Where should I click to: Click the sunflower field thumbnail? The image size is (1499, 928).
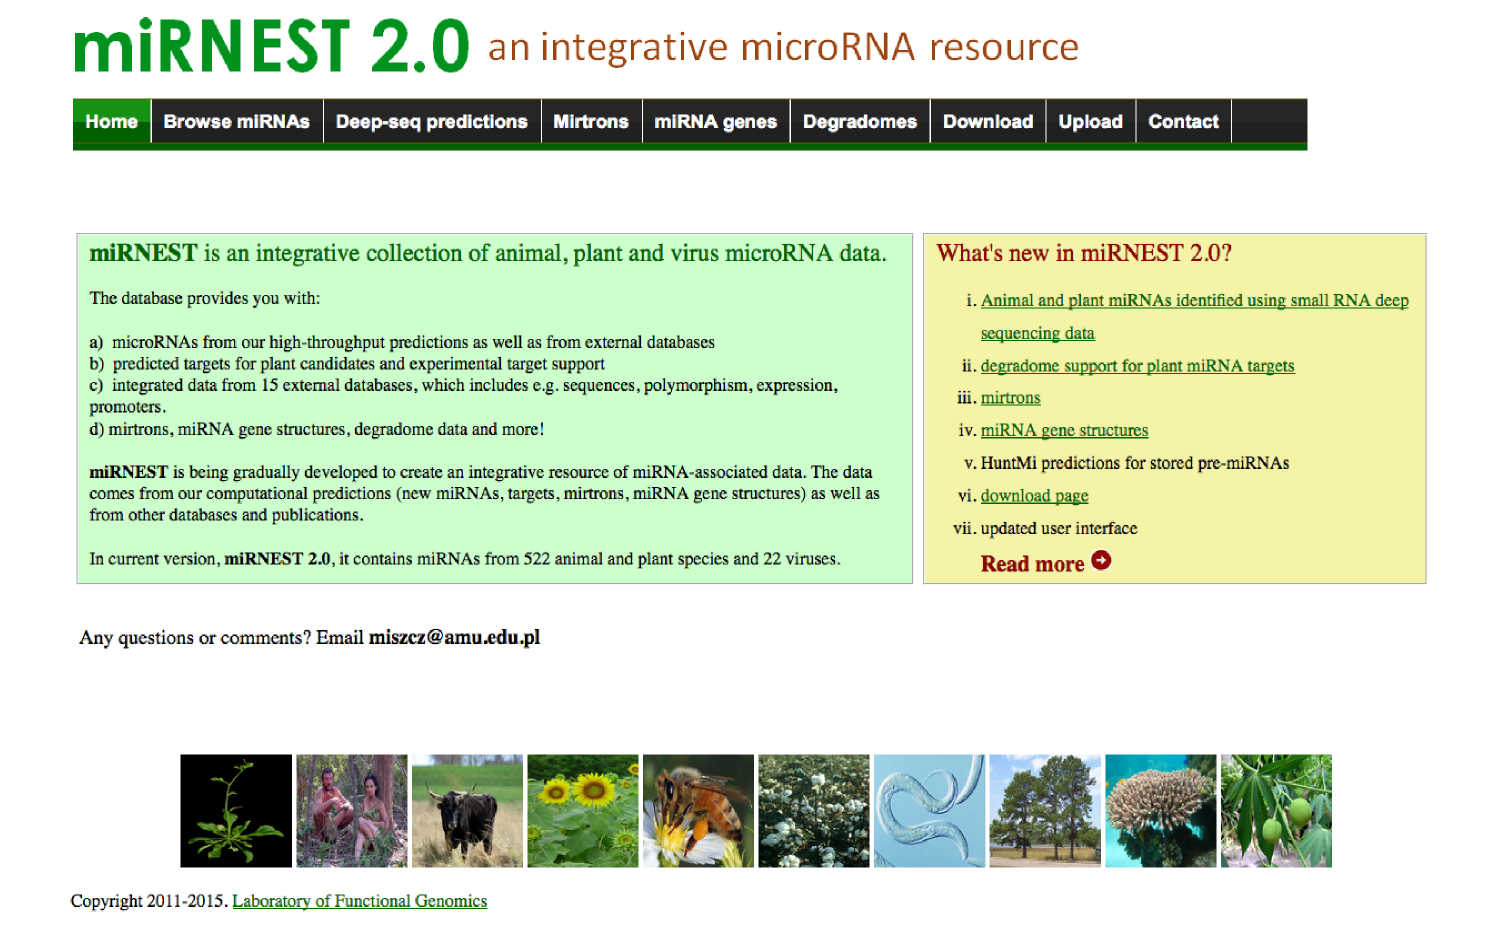click(x=582, y=810)
